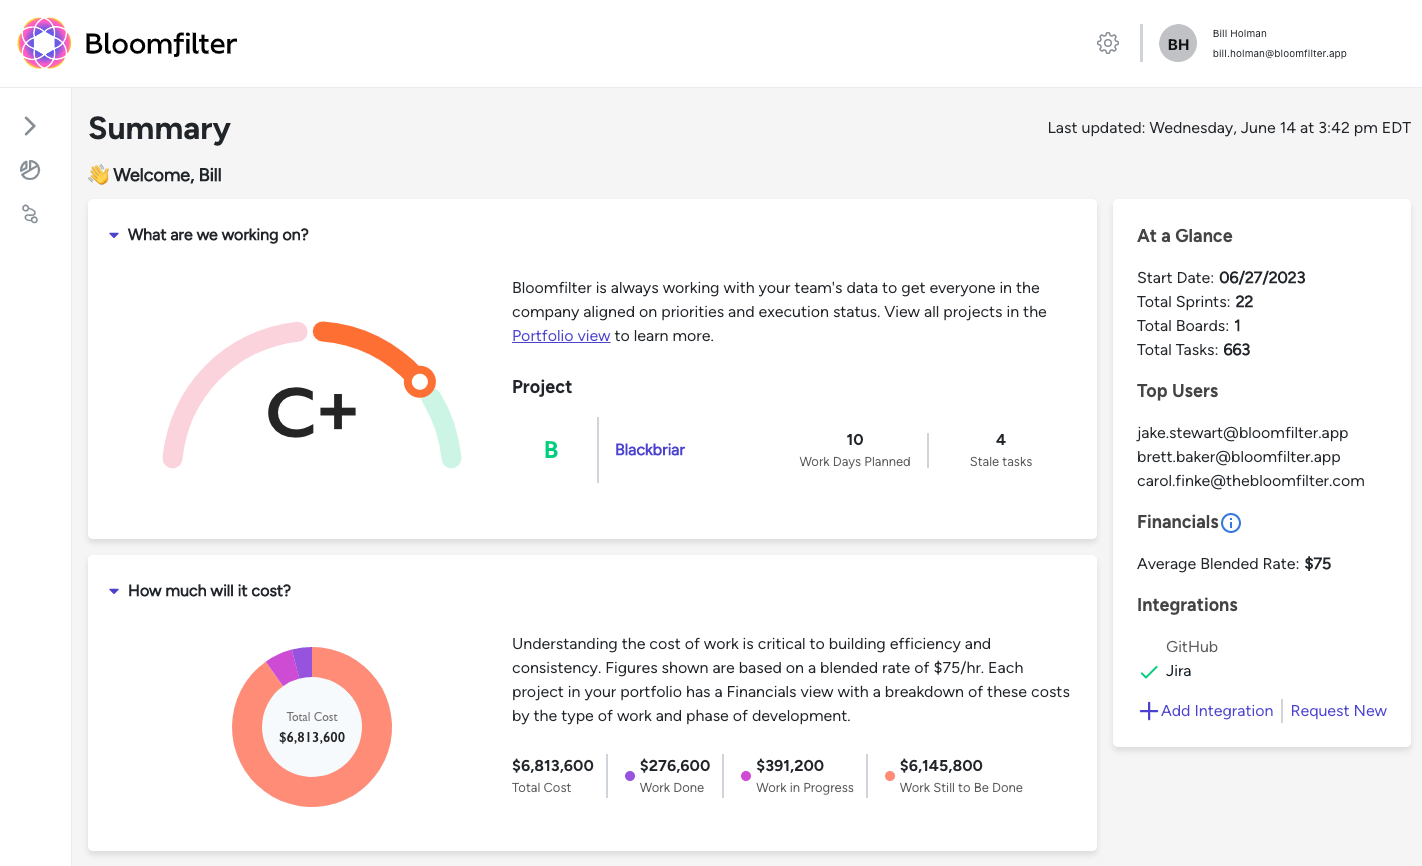Click the Request New integration link
The width and height of the screenshot is (1422, 866).
[x=1338, y=711]
